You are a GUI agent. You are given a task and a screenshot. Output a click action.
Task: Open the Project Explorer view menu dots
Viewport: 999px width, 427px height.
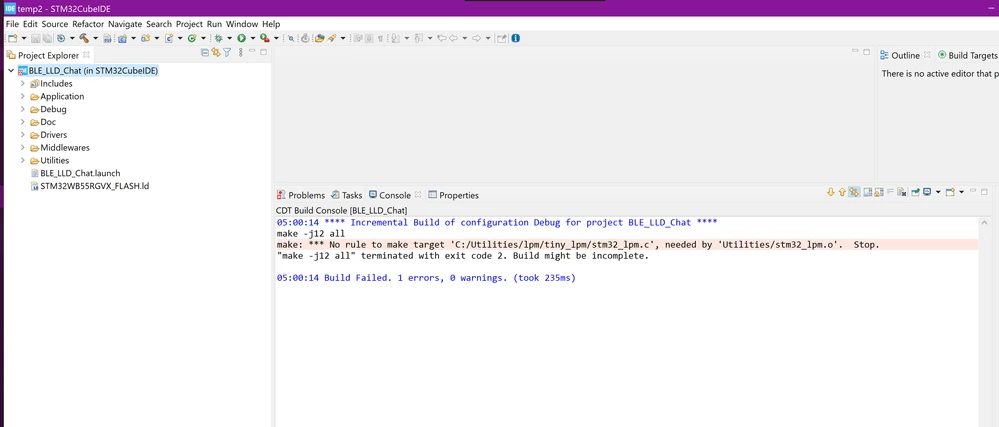click(x=240, y=53)
